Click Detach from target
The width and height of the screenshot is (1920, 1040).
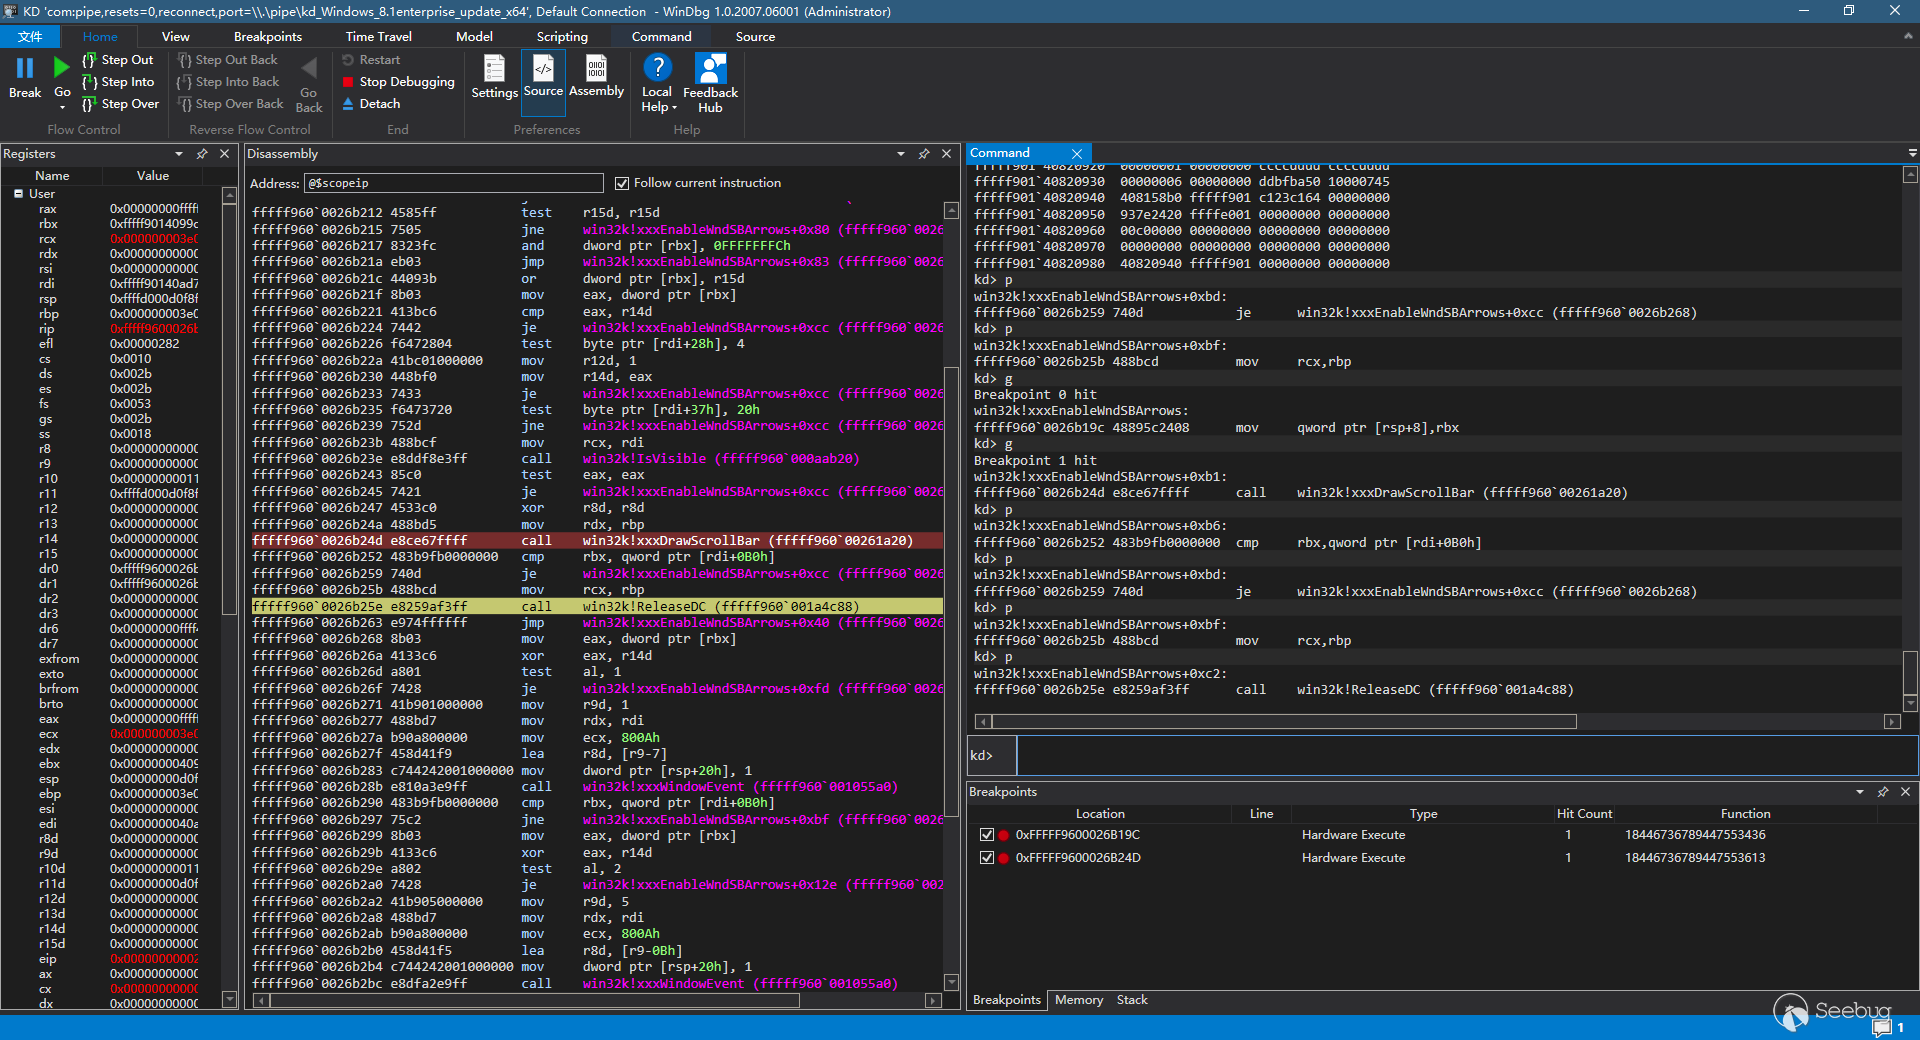(371, 104)
